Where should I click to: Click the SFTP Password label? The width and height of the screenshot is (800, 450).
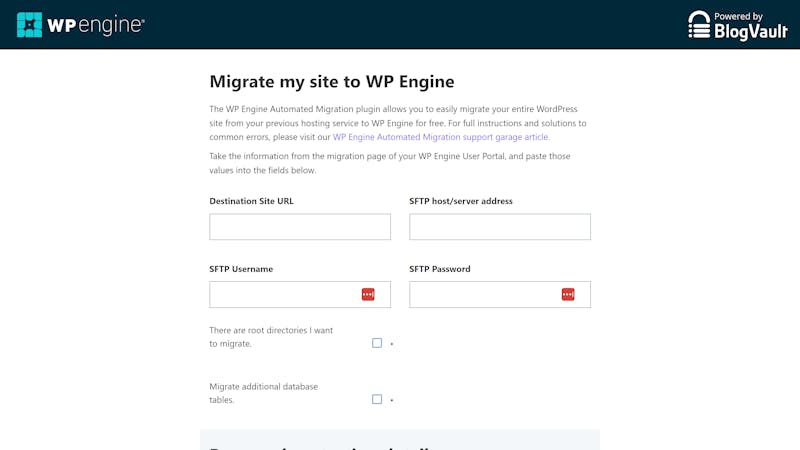click(440, 269)
